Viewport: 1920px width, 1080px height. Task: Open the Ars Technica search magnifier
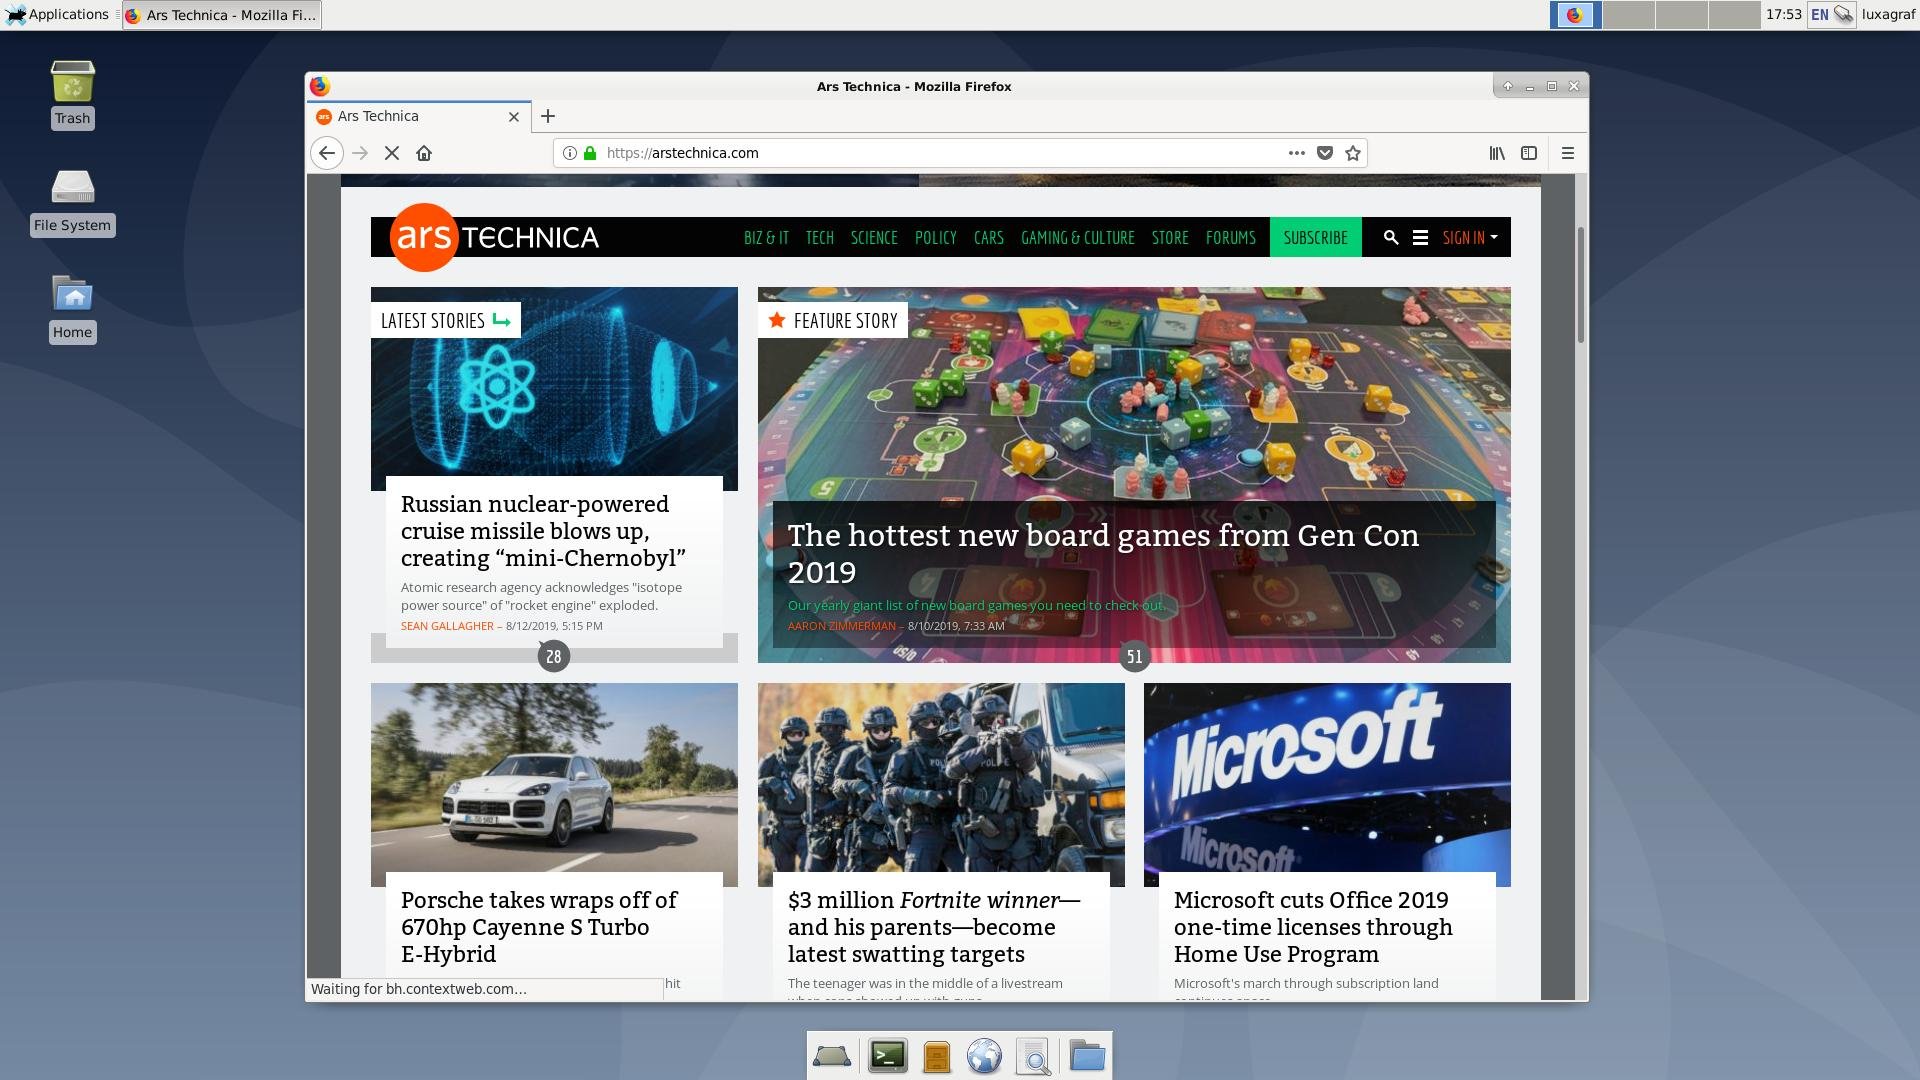tap(1390, 237)
